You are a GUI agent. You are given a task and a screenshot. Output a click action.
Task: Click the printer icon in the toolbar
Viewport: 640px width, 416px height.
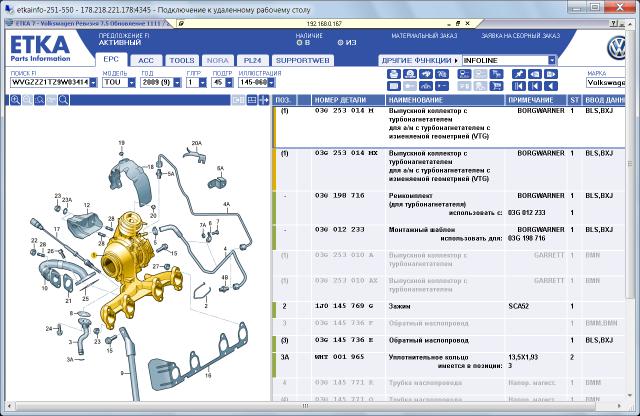click(394, 74)
